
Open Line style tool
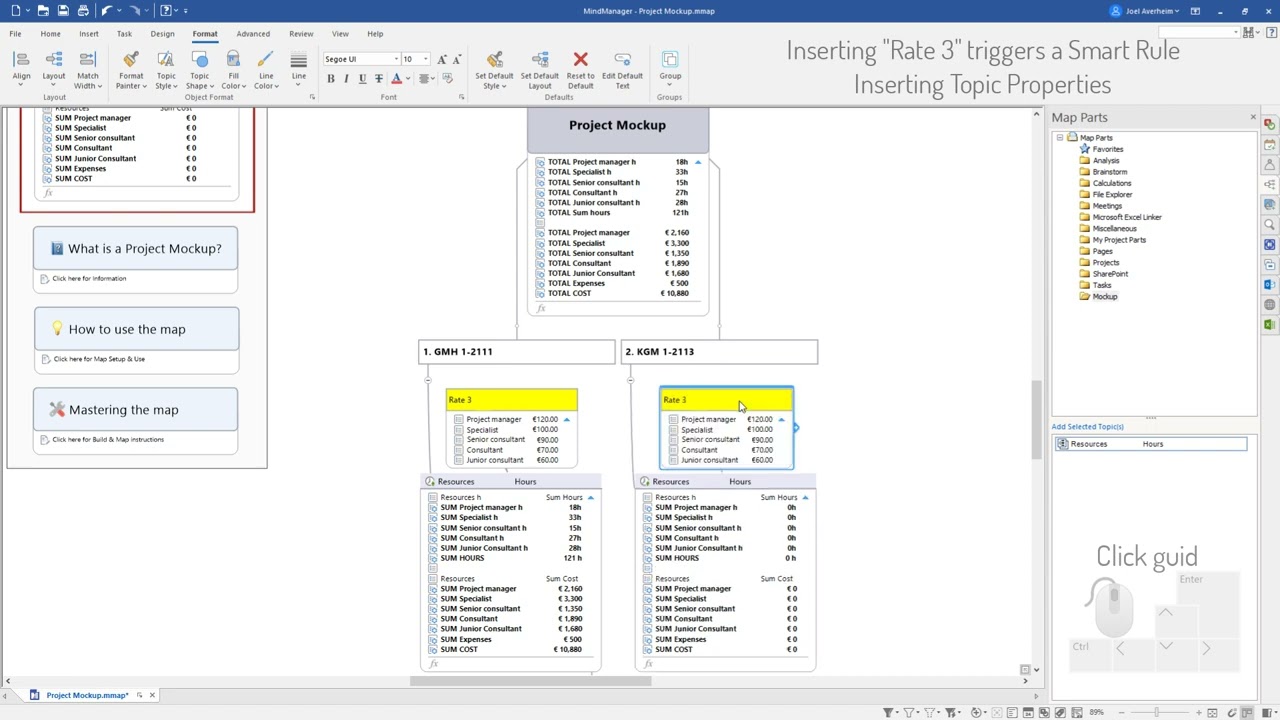pos(298,67)
